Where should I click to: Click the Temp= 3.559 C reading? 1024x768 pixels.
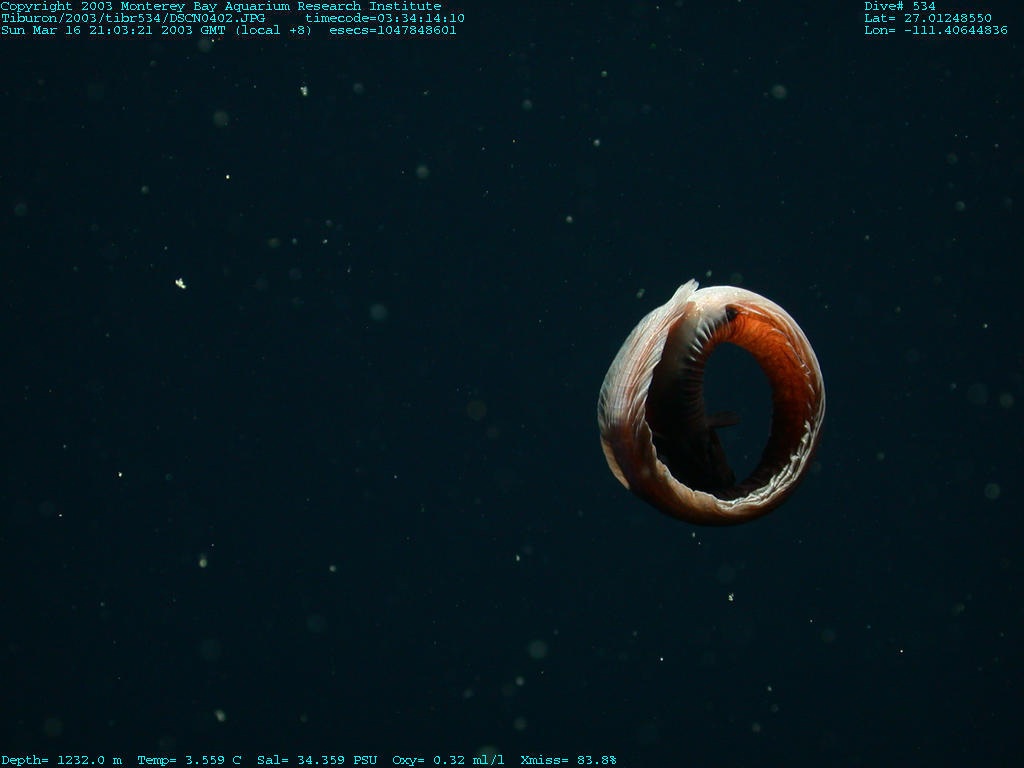click(x=189, y=760)
